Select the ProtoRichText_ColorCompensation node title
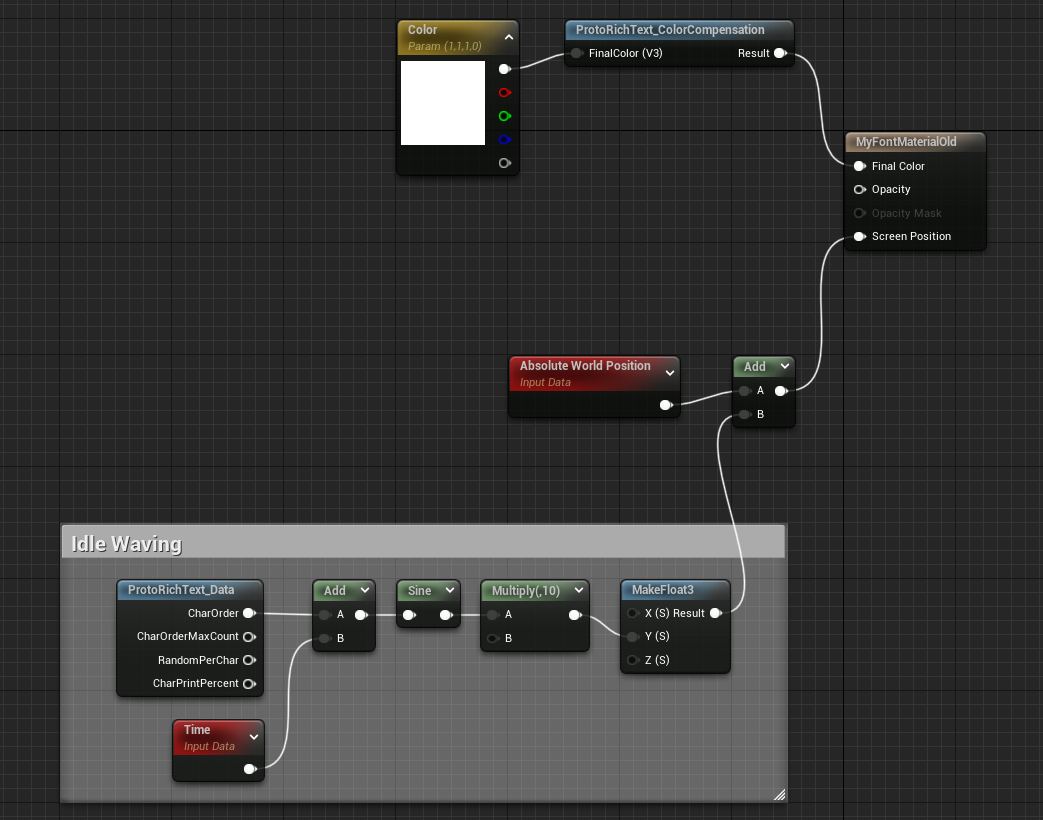 670,30
